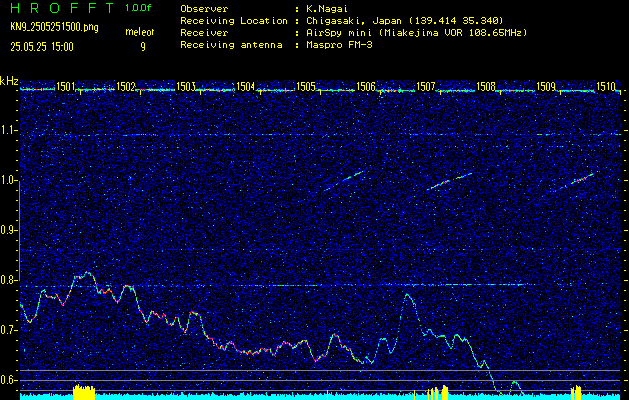Click the yellow power bar below 1509
Viewport: 629px width, 400px height.
(x=576, y=392)
